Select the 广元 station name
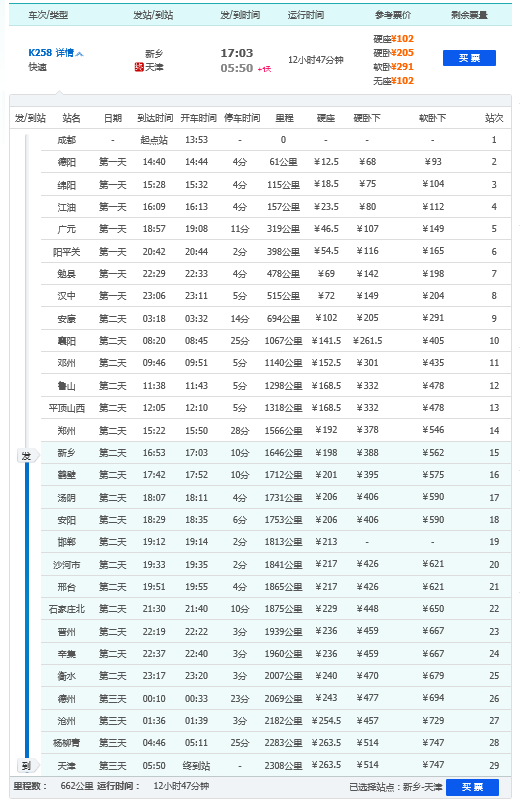The height and width of the screenshot is (803, 520). (x=67, y=229)
